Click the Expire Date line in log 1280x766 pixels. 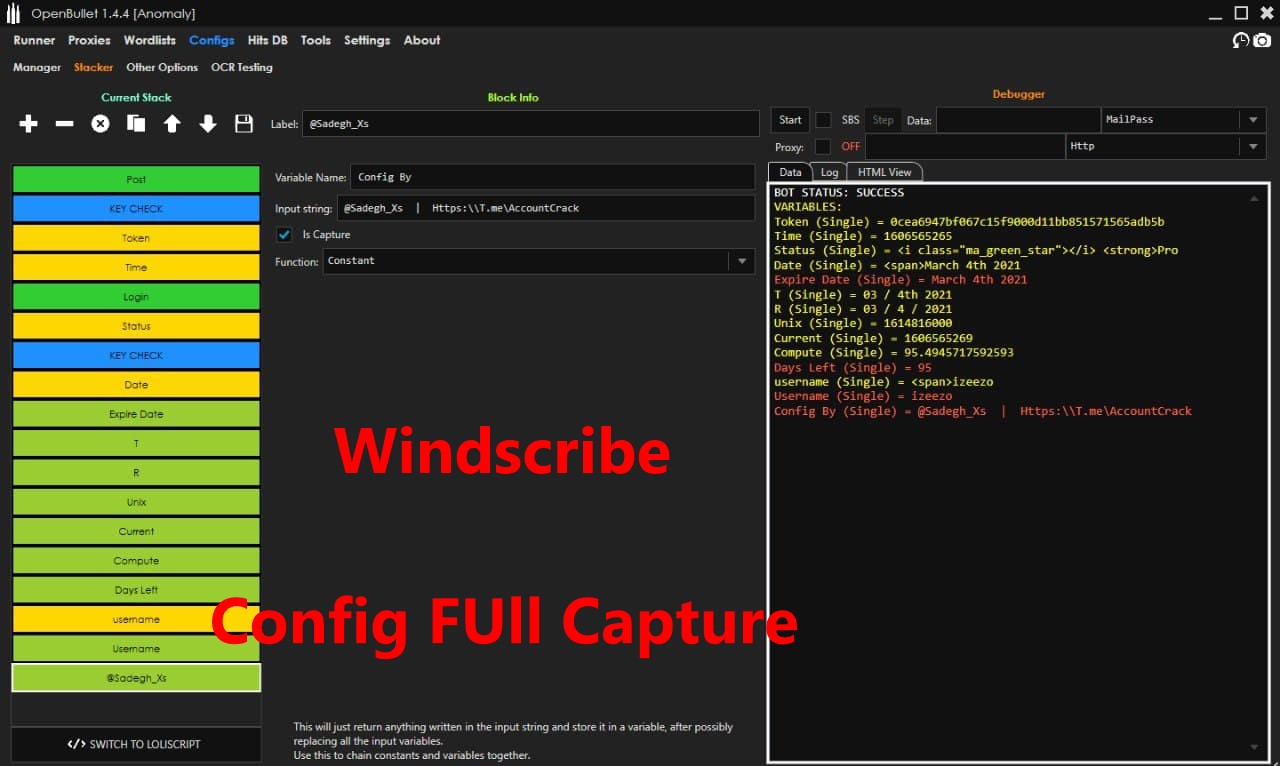click(900, 280)
